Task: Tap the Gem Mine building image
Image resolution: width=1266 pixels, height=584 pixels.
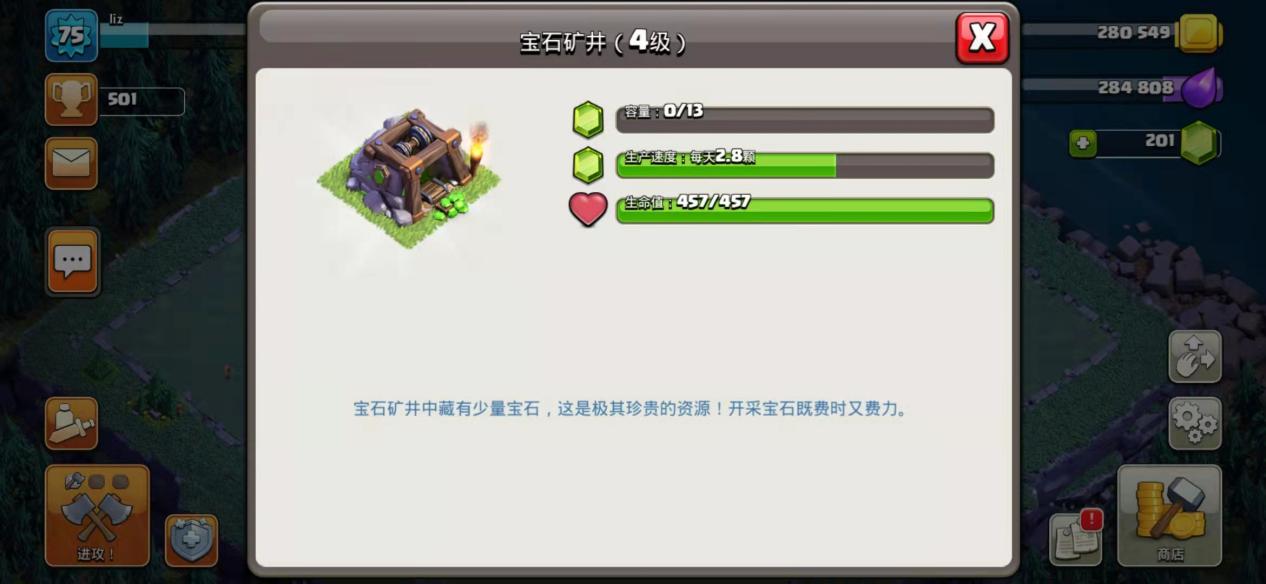Action: [x=410, y=178]
